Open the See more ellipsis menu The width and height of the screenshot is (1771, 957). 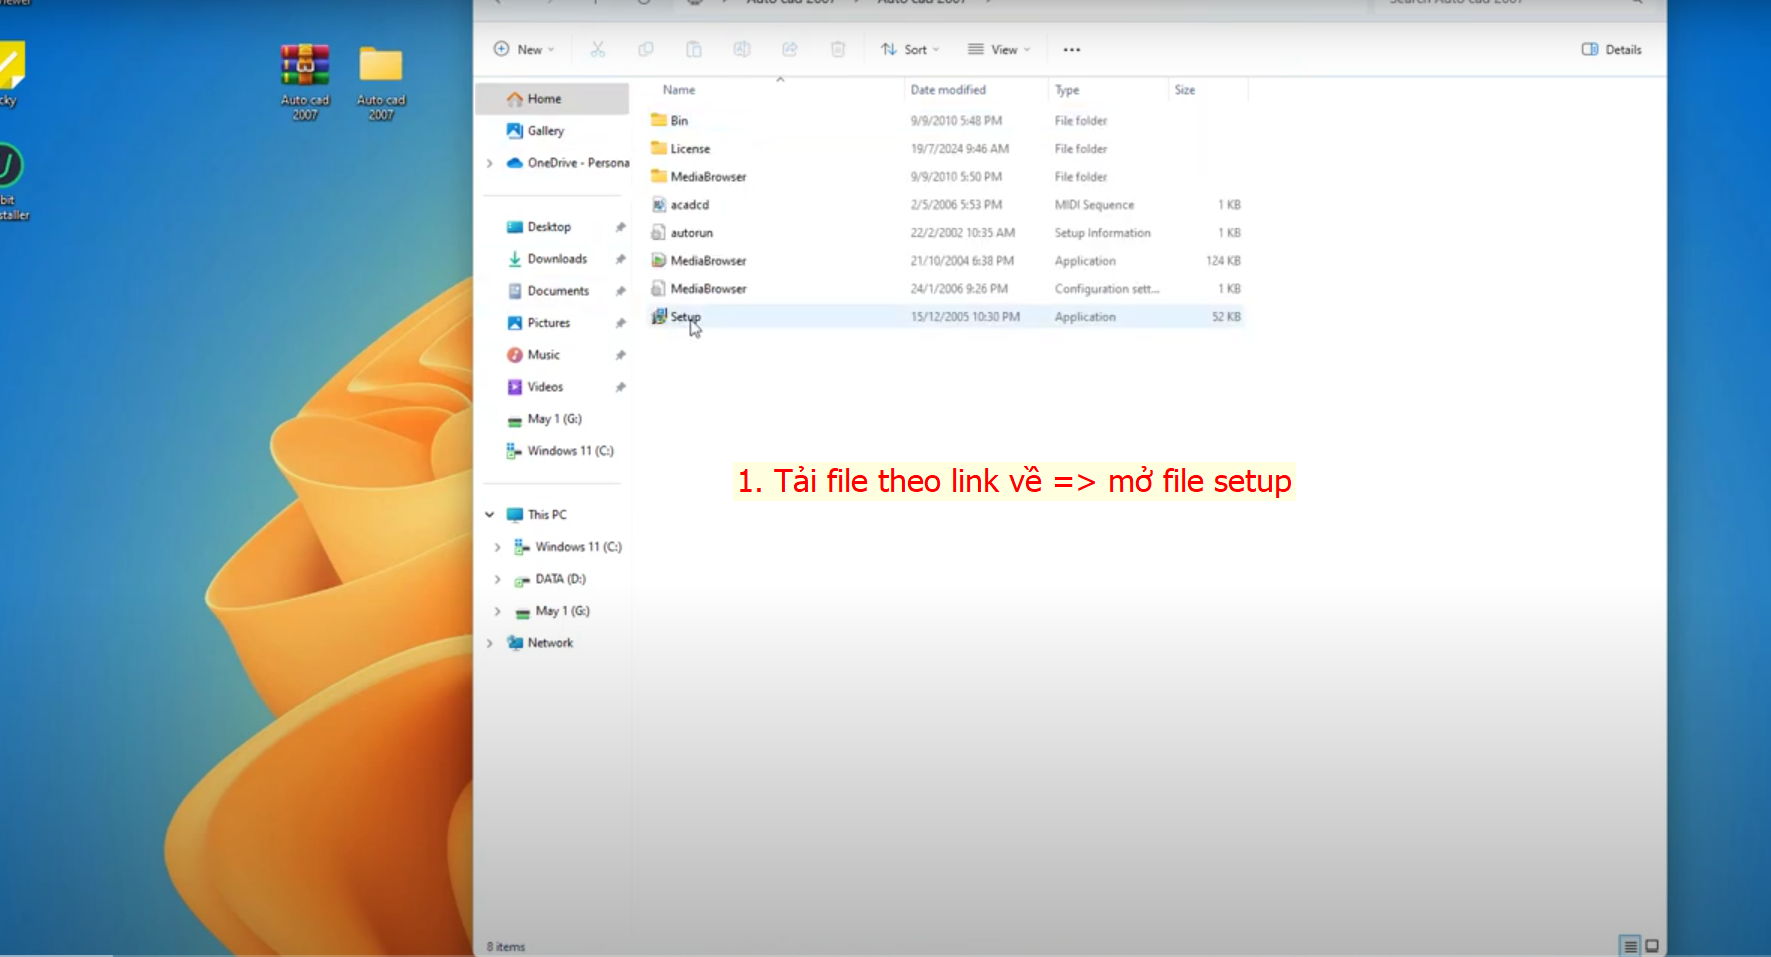click(1072, 49)
